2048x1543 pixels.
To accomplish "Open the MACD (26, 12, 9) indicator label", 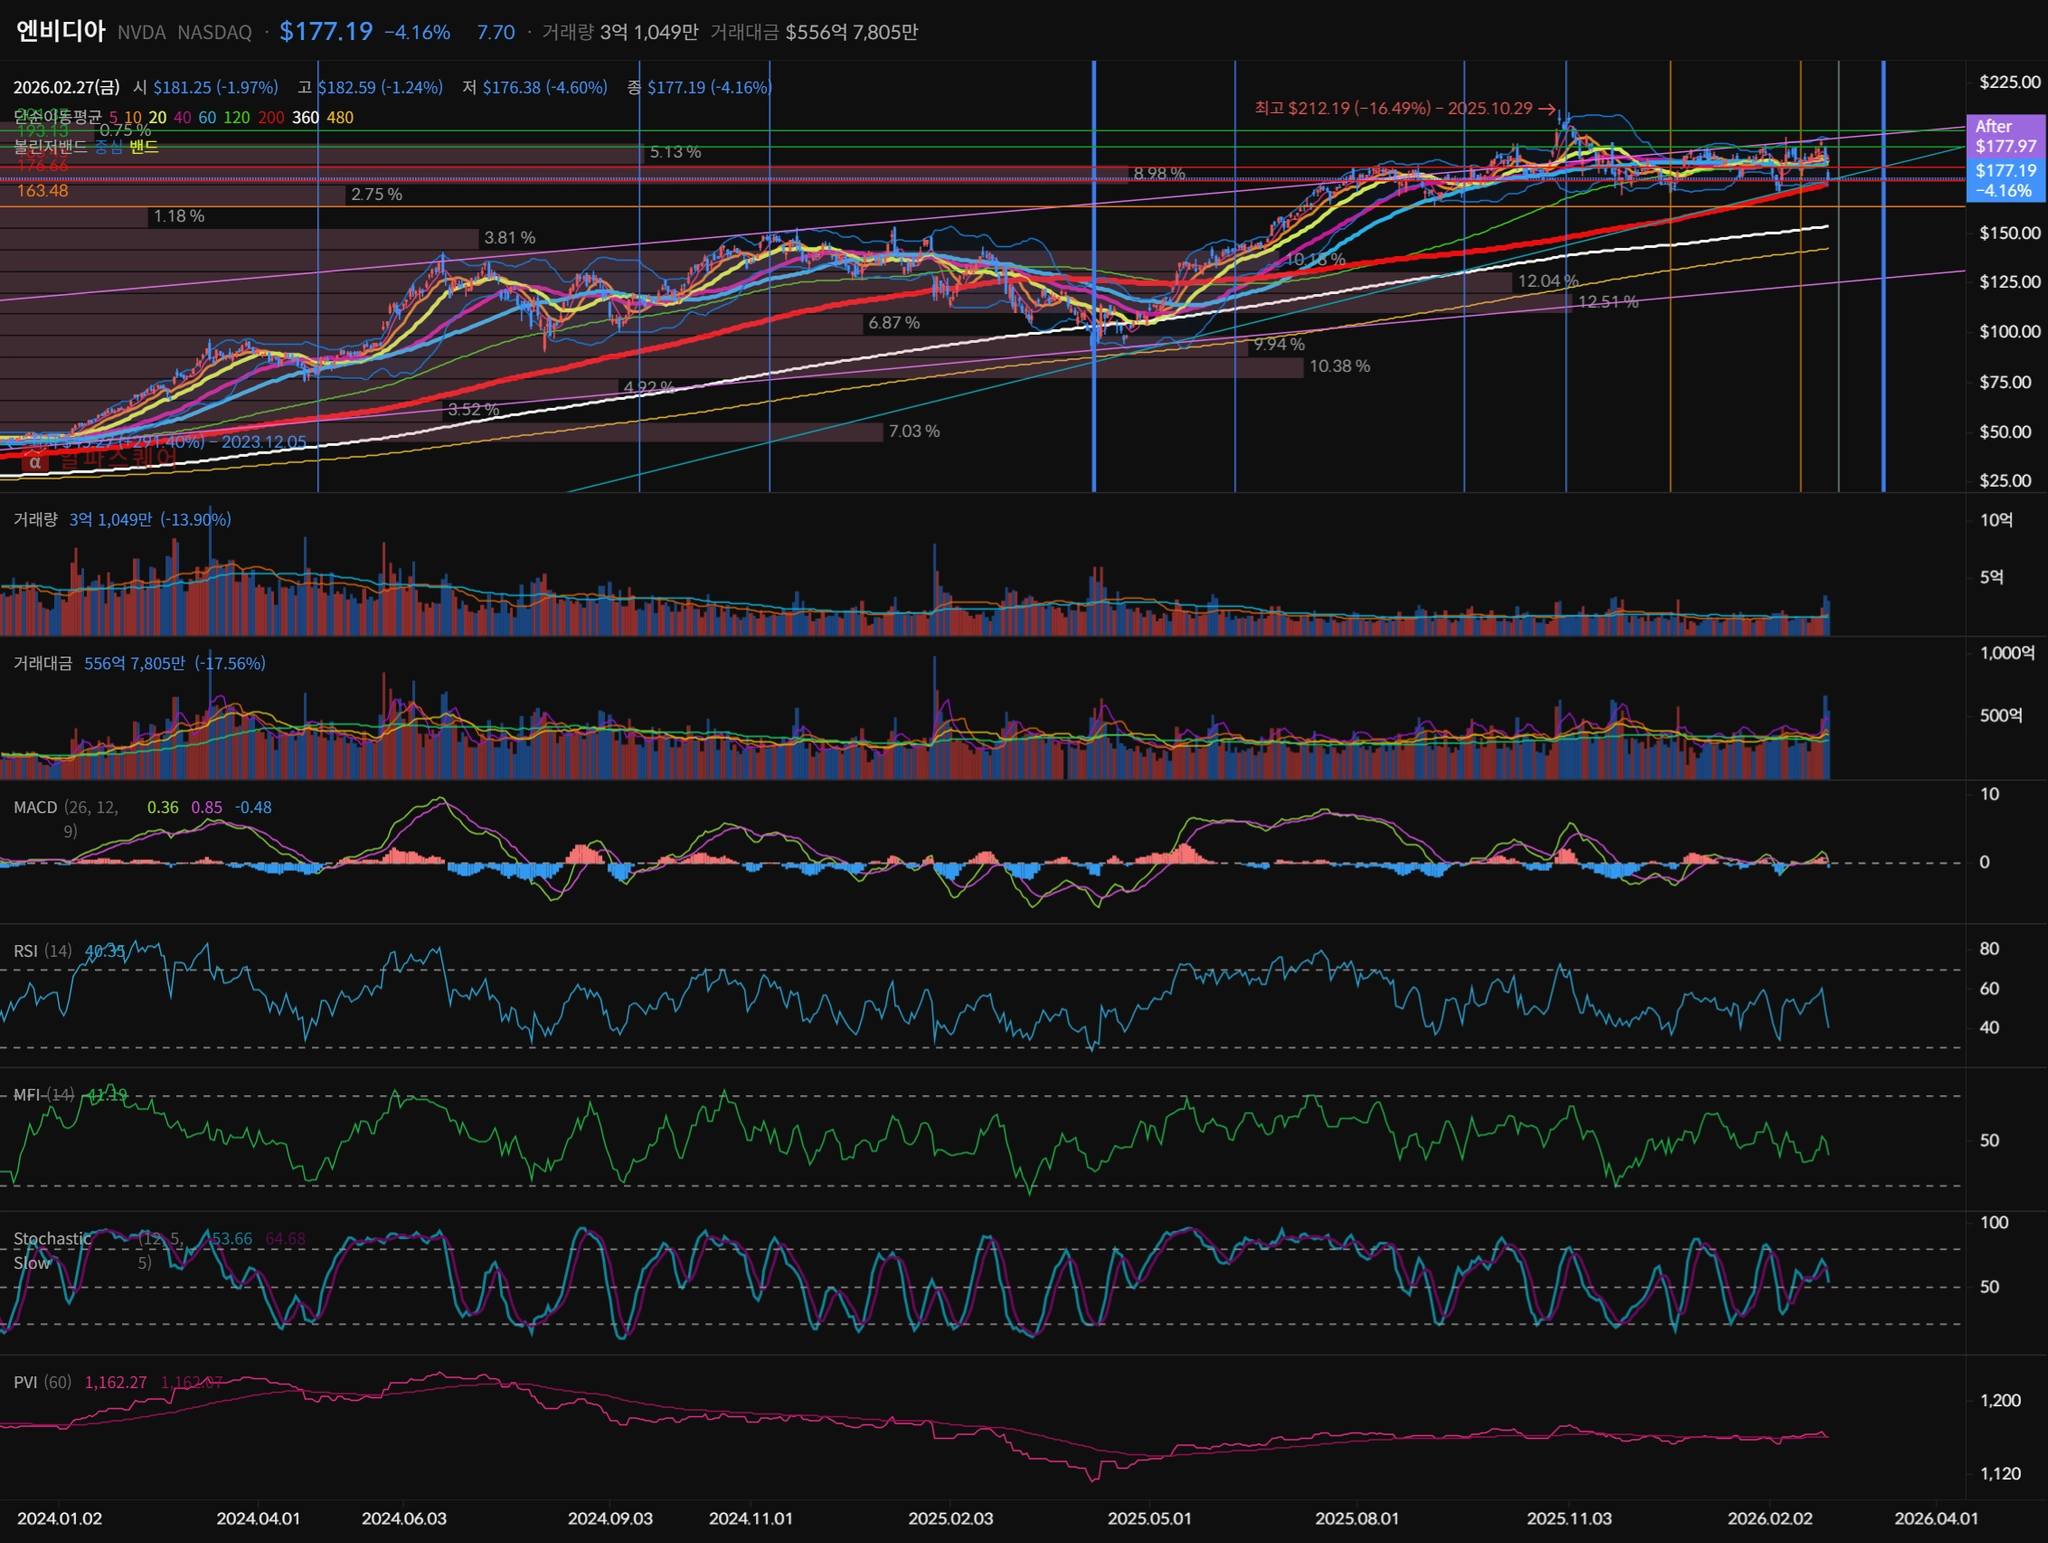I will pos(35,807).
